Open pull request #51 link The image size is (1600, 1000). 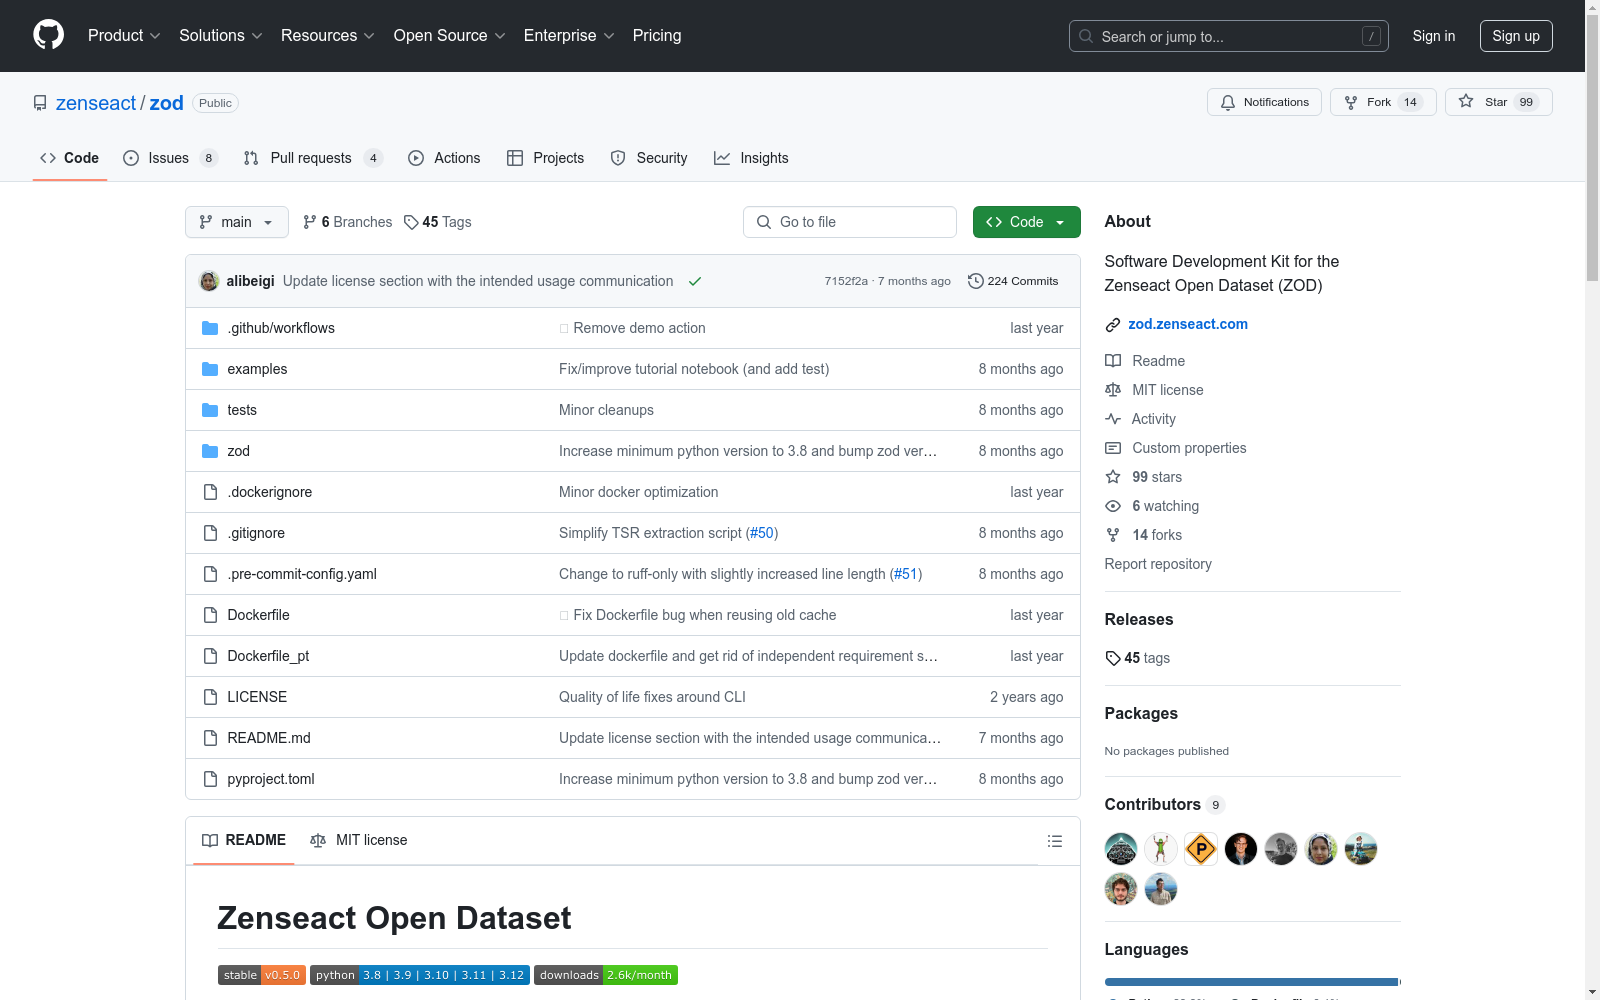906,574
